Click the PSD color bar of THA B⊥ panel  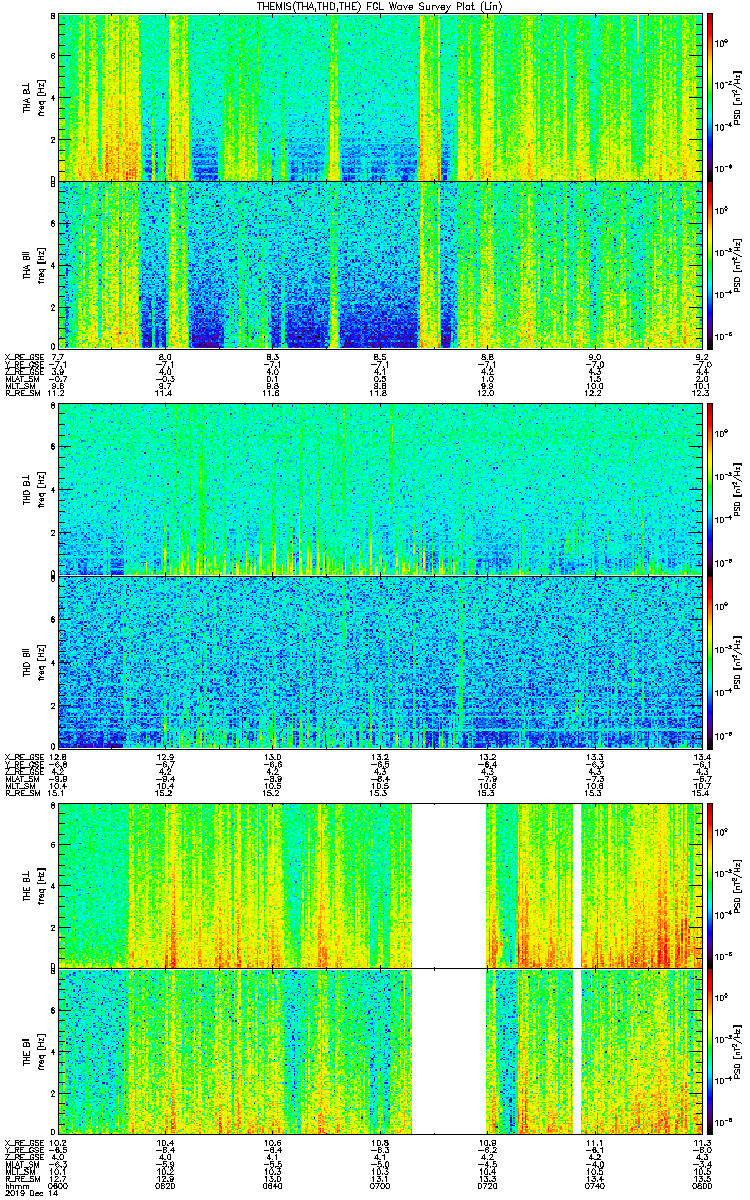point(710,96)
